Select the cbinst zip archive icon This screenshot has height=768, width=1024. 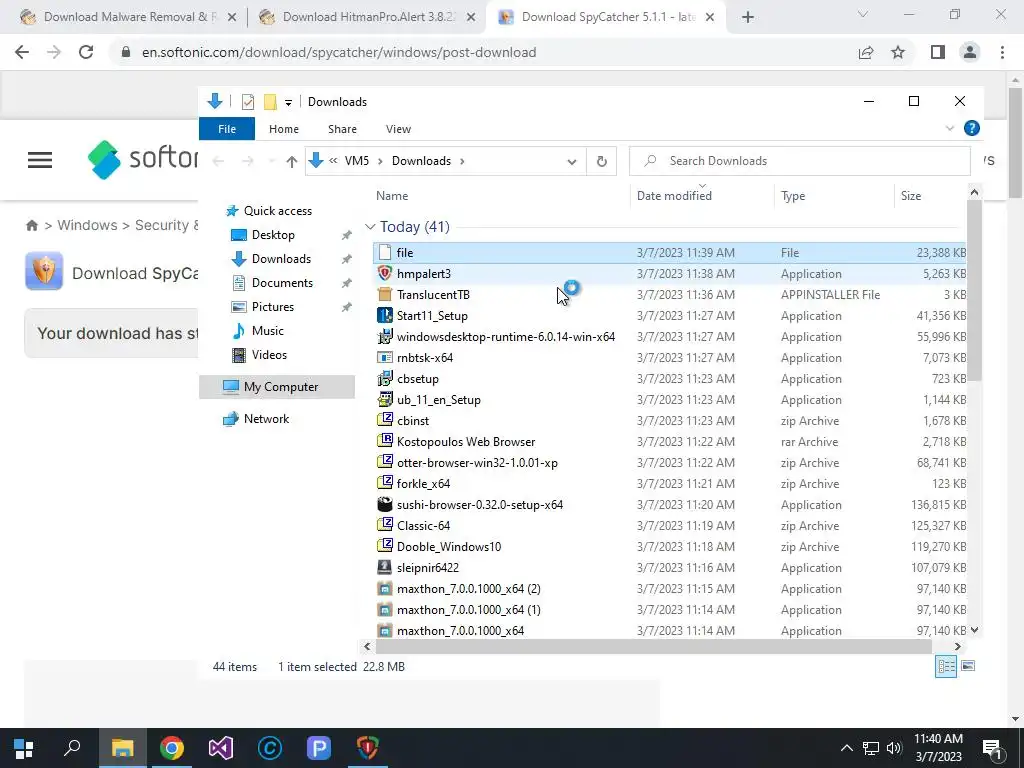(385, 421)
